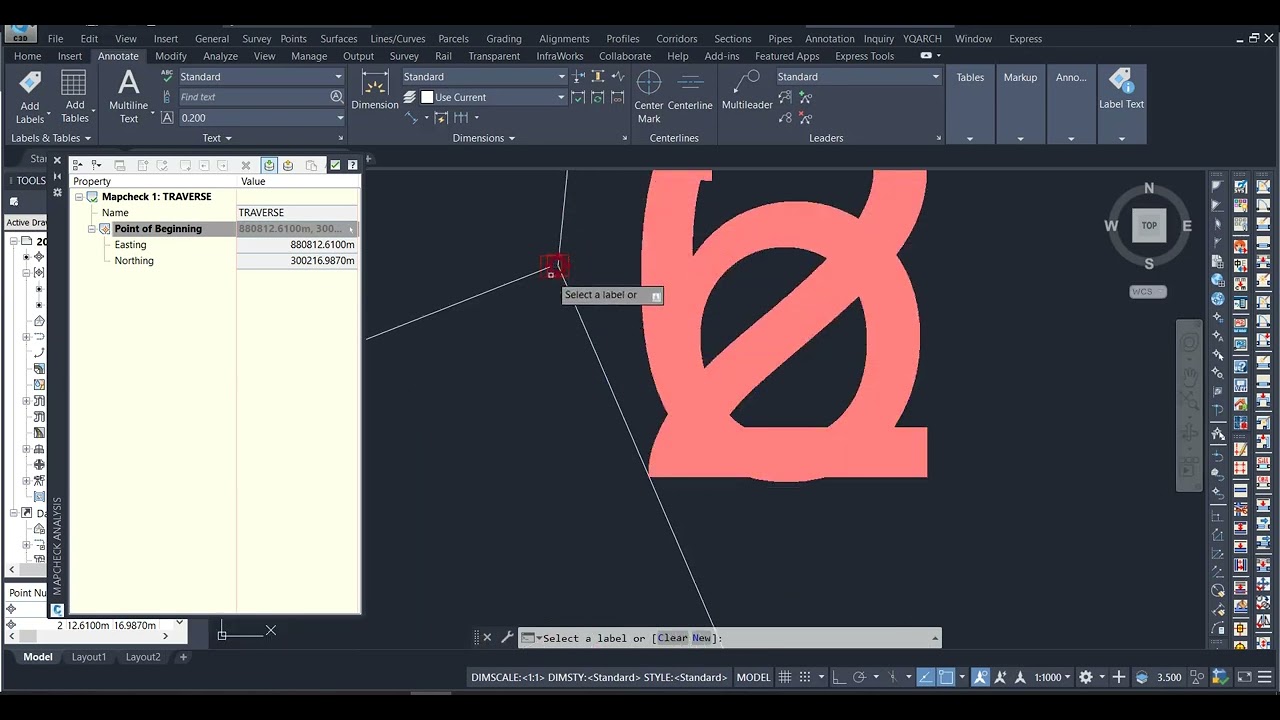The height and width of the screenshot is (720, 1280).
Task: Toggle annotation visibility in status bar
Action: tap(980, 677)
